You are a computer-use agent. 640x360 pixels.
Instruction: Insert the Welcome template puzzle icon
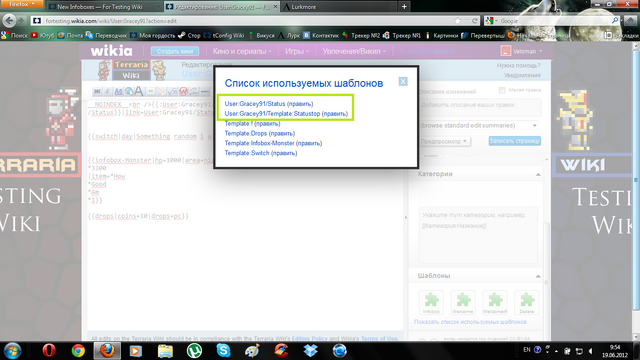[463, 302]
